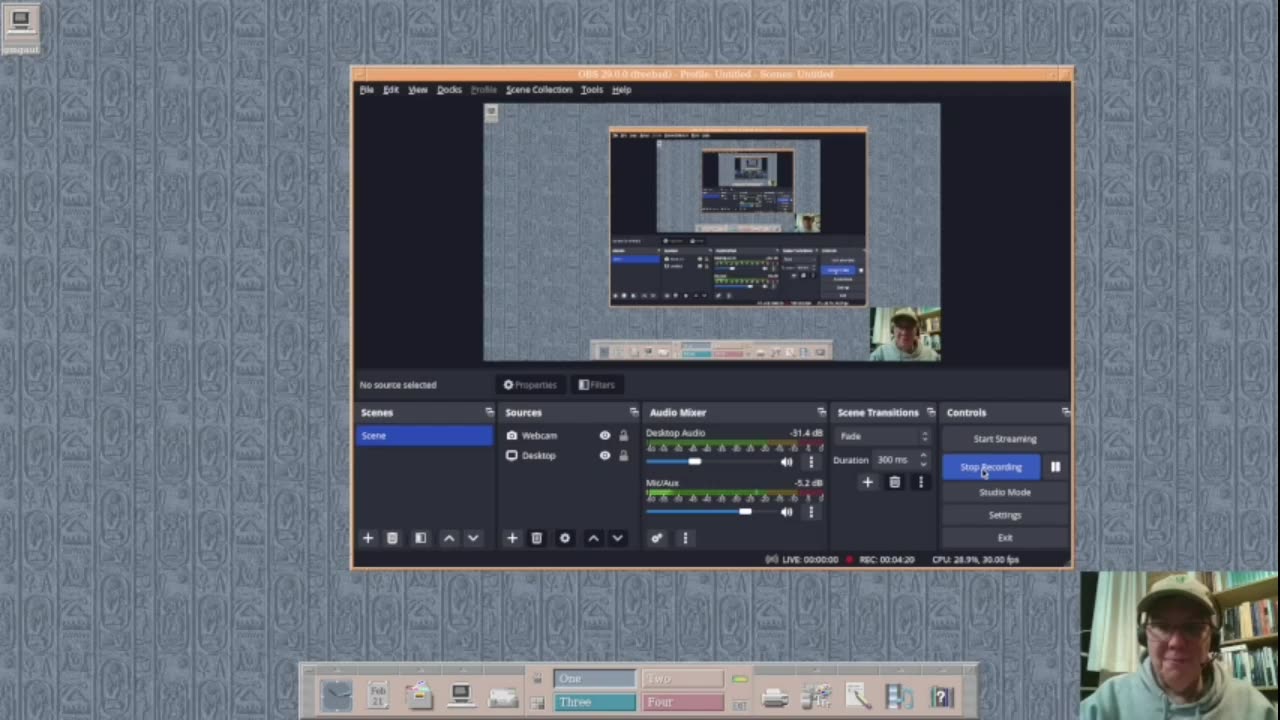Open the View menu
This screenshot has height=720, width=1280.
(x=417, y=90)
